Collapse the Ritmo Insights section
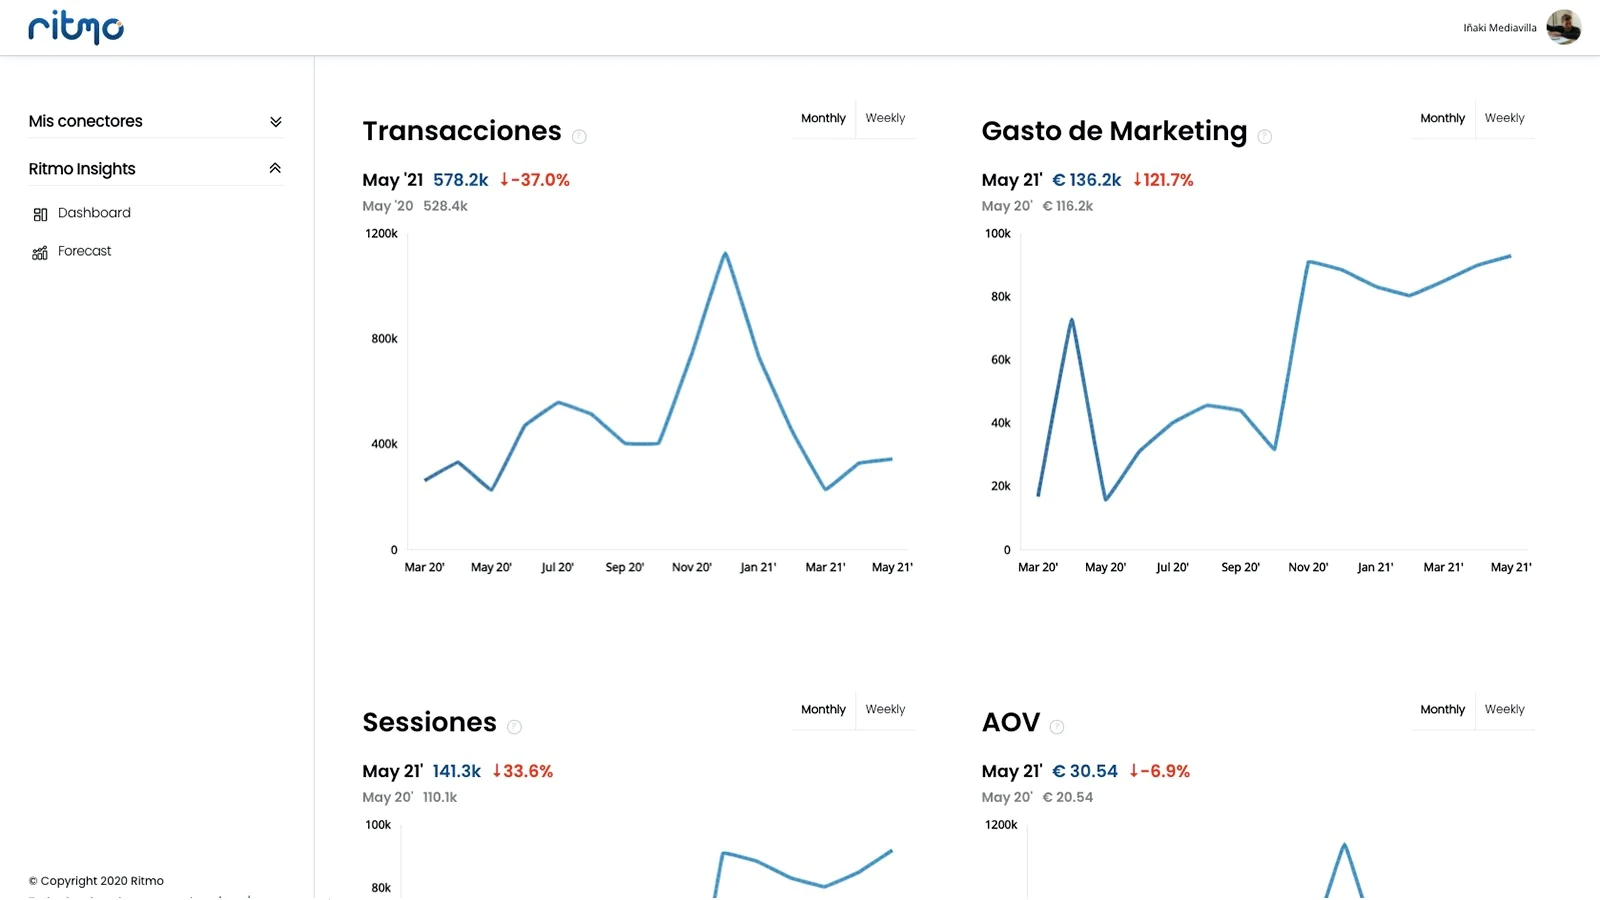The image size is (1600, 900). coord(275,169)
